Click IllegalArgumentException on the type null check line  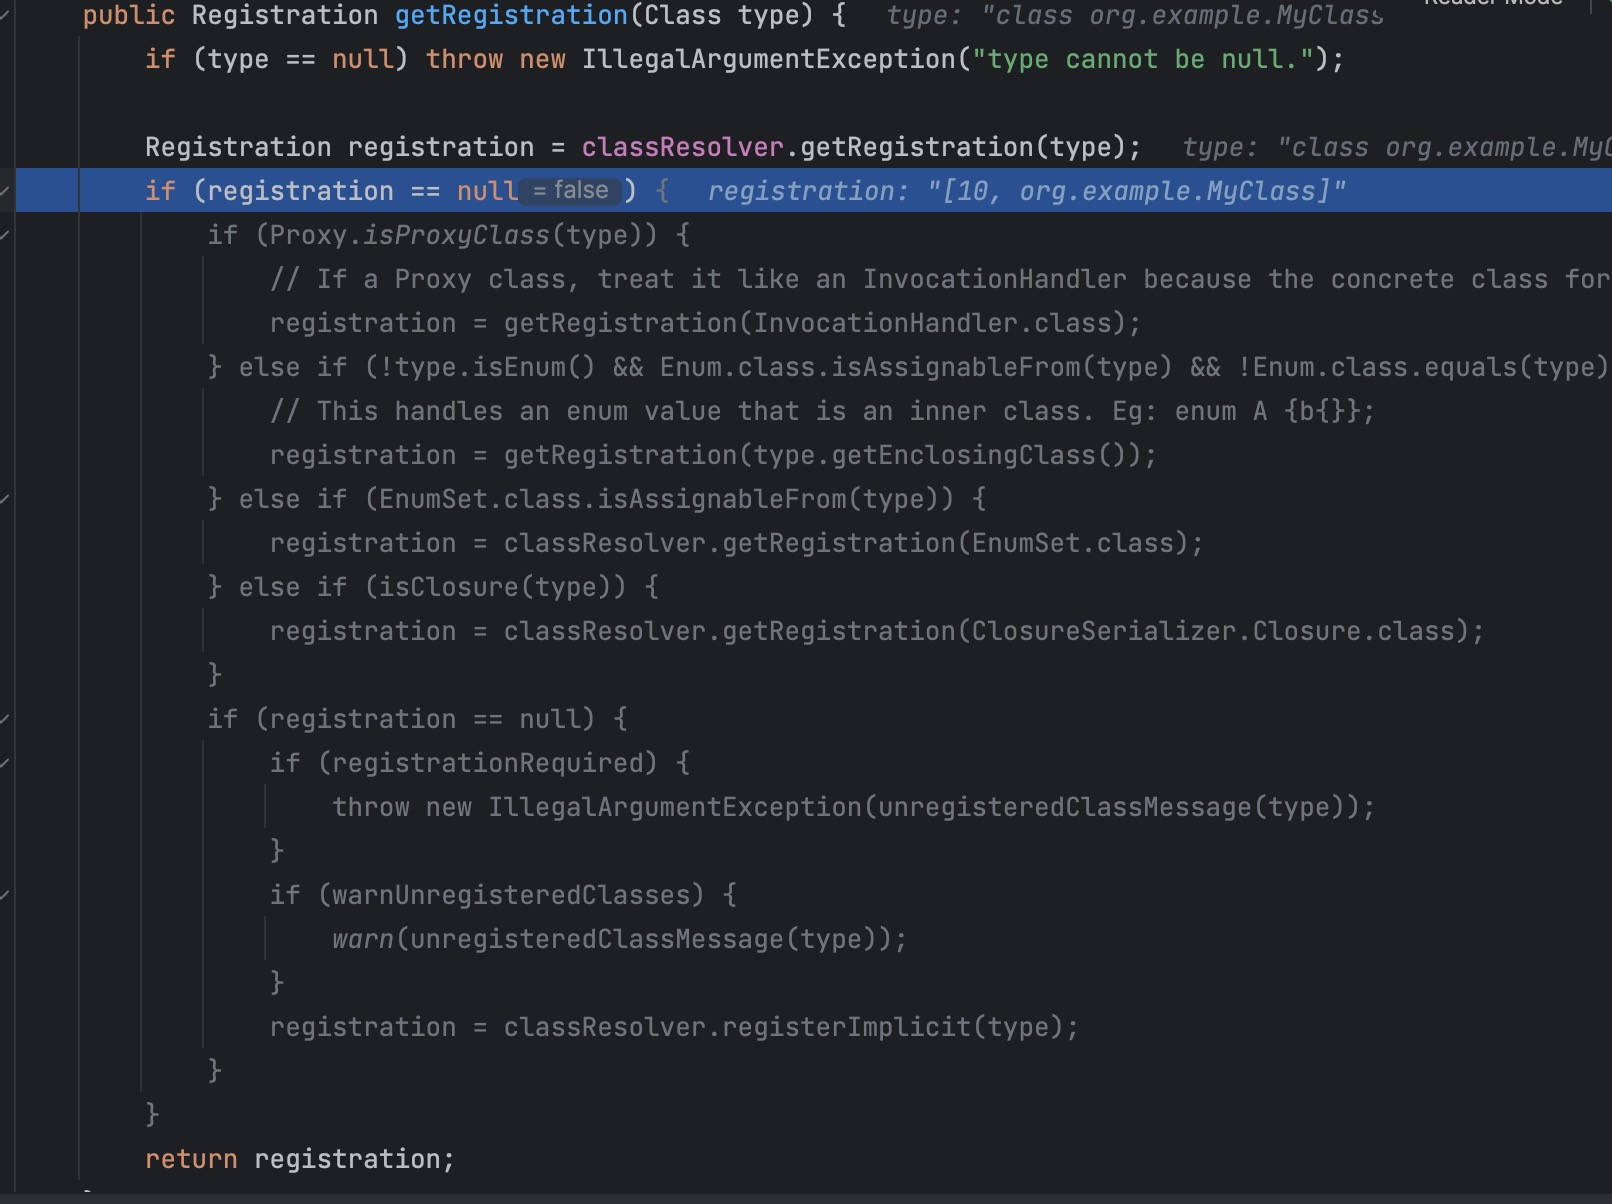click(768, 60)
